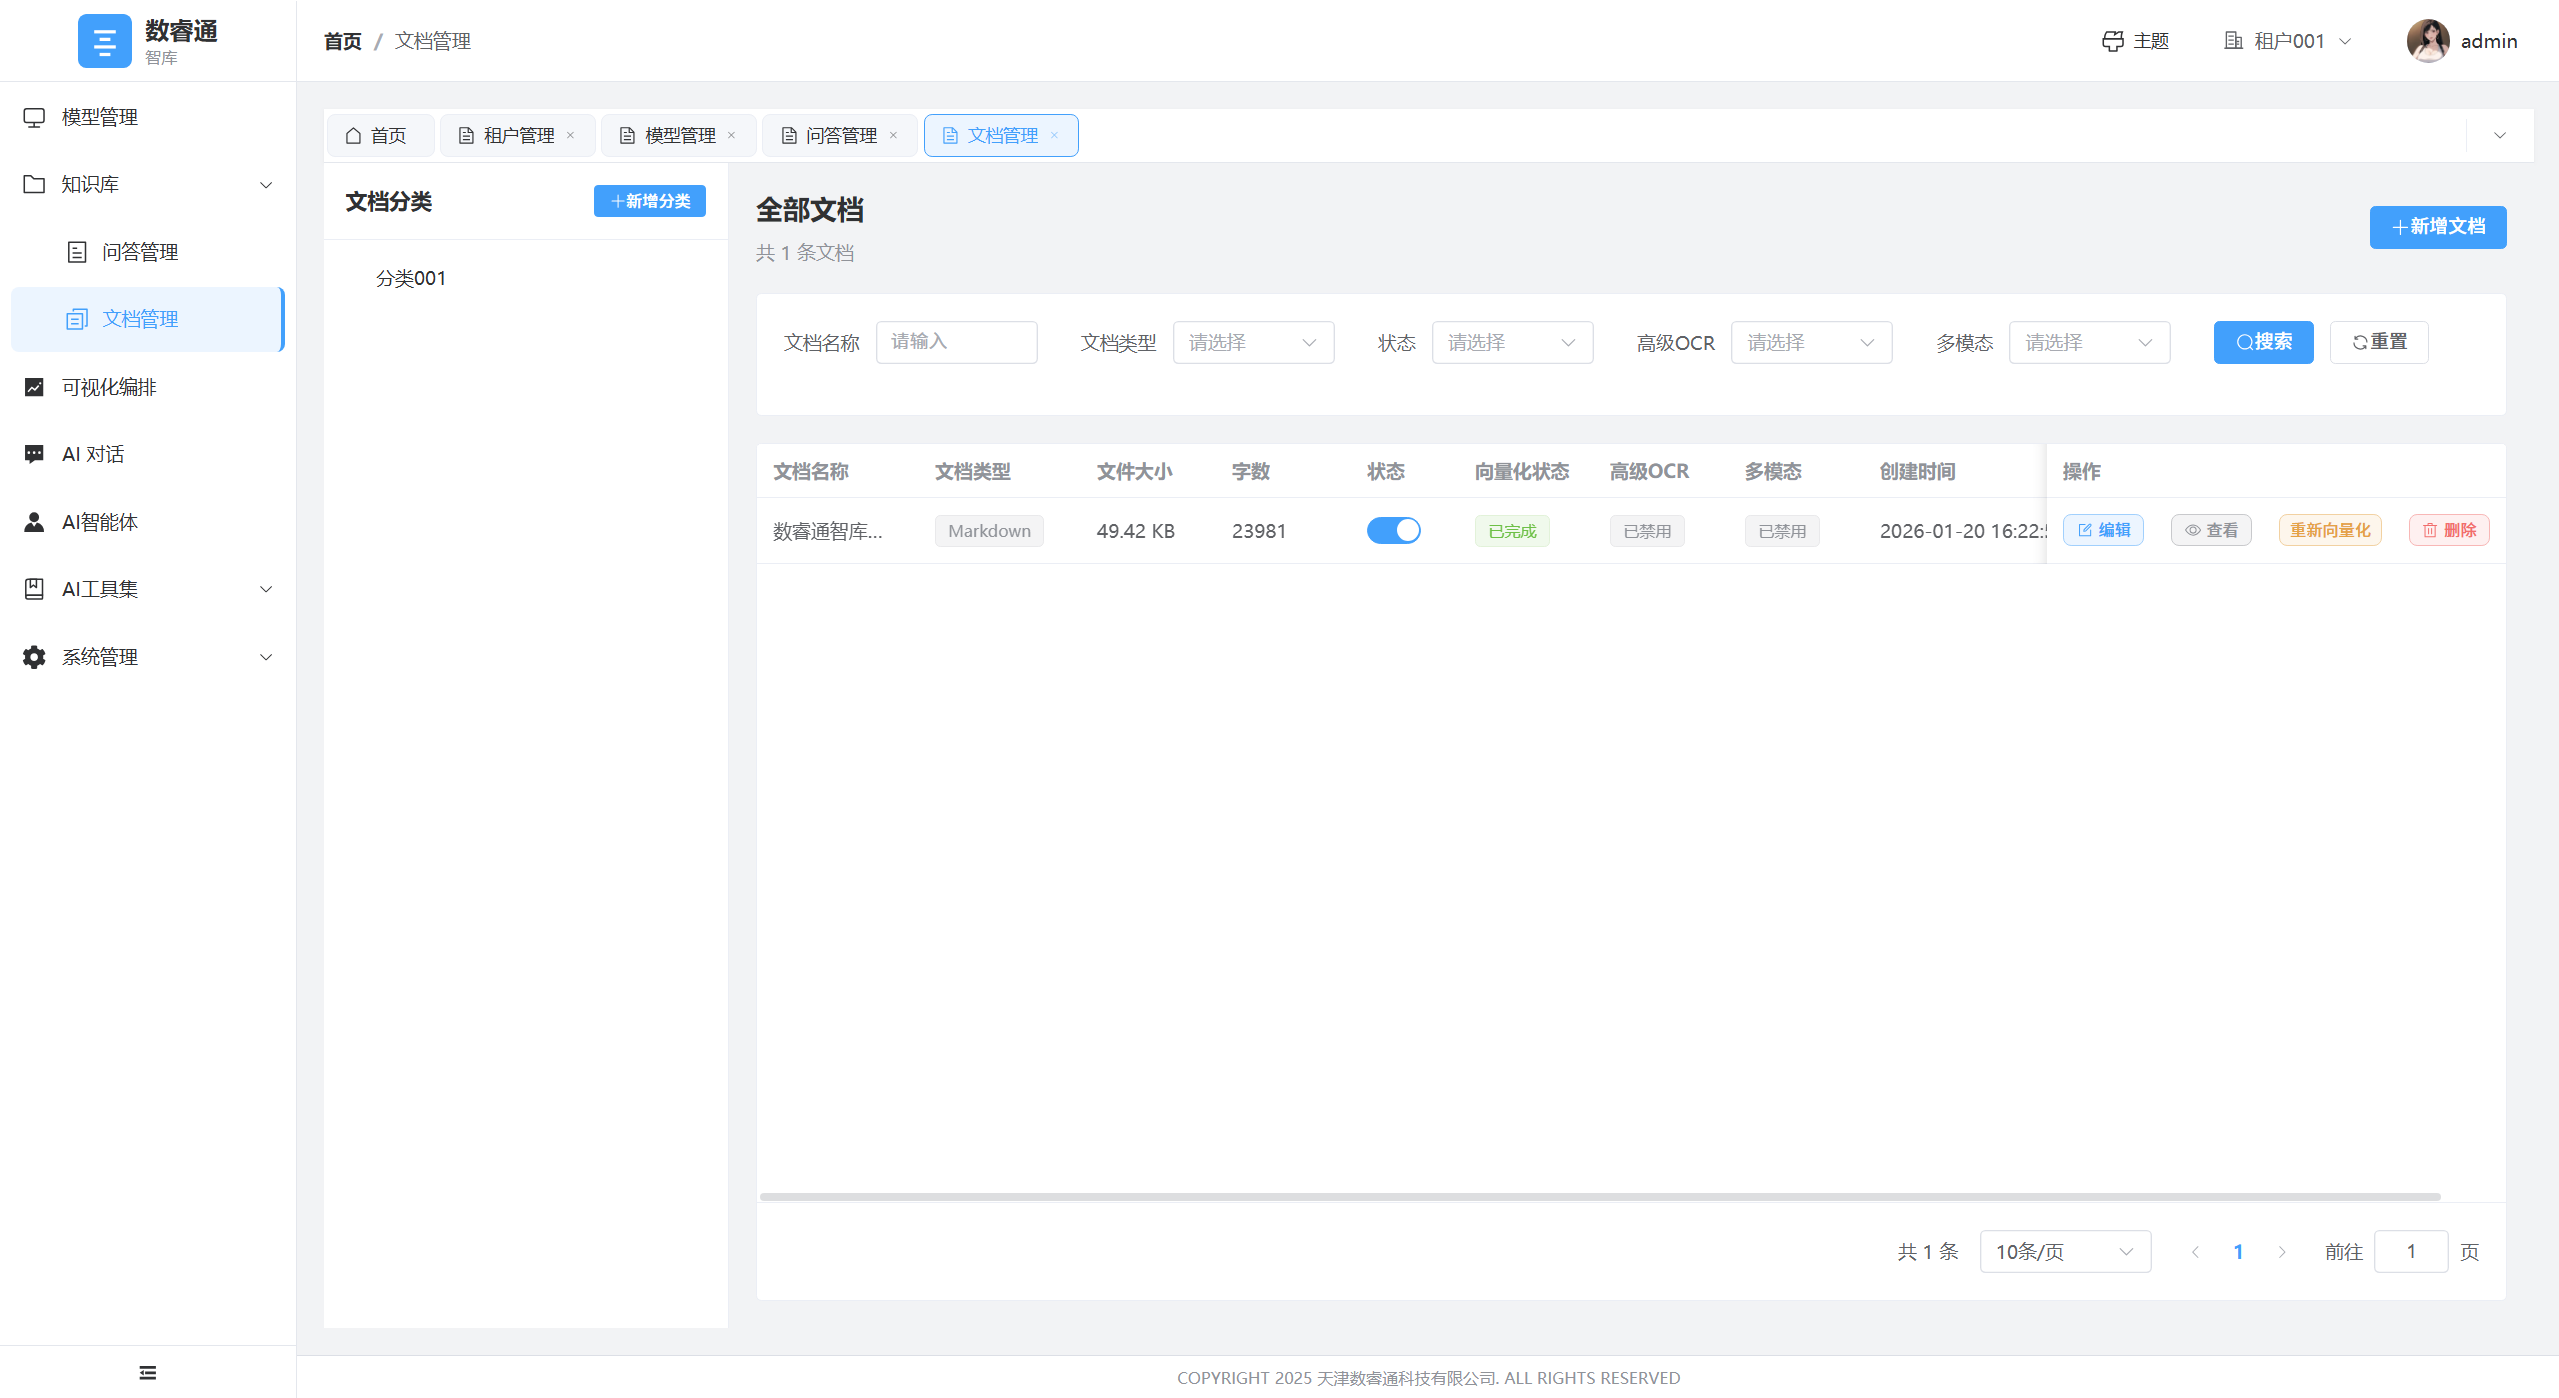The image size is (2559, 1398).
Task: Open AI智能体 person icon in sidebar
Action: 34,522
